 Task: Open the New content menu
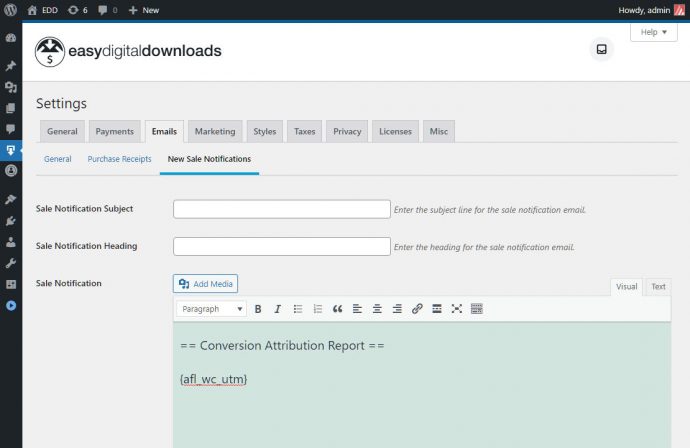coord(143,10)
